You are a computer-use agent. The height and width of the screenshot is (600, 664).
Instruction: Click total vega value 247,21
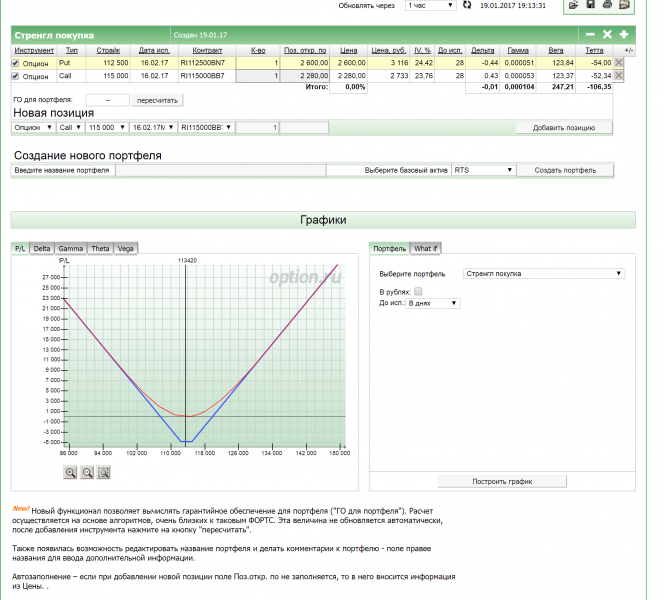pyautogui.click(x=562, y=87)
